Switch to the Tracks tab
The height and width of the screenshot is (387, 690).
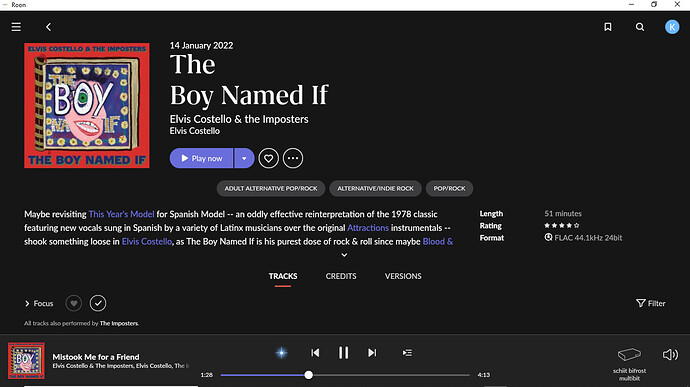pos(283,276)
